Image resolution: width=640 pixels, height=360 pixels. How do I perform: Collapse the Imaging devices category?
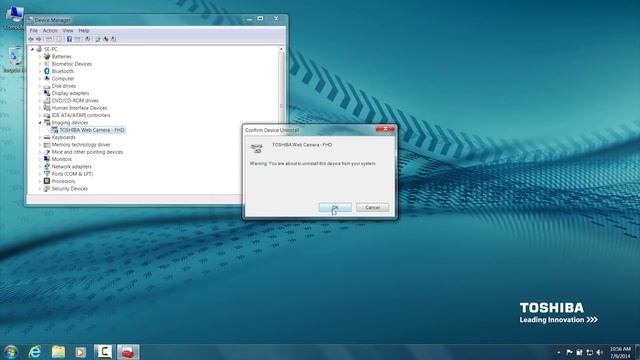(x=40, y=122)
